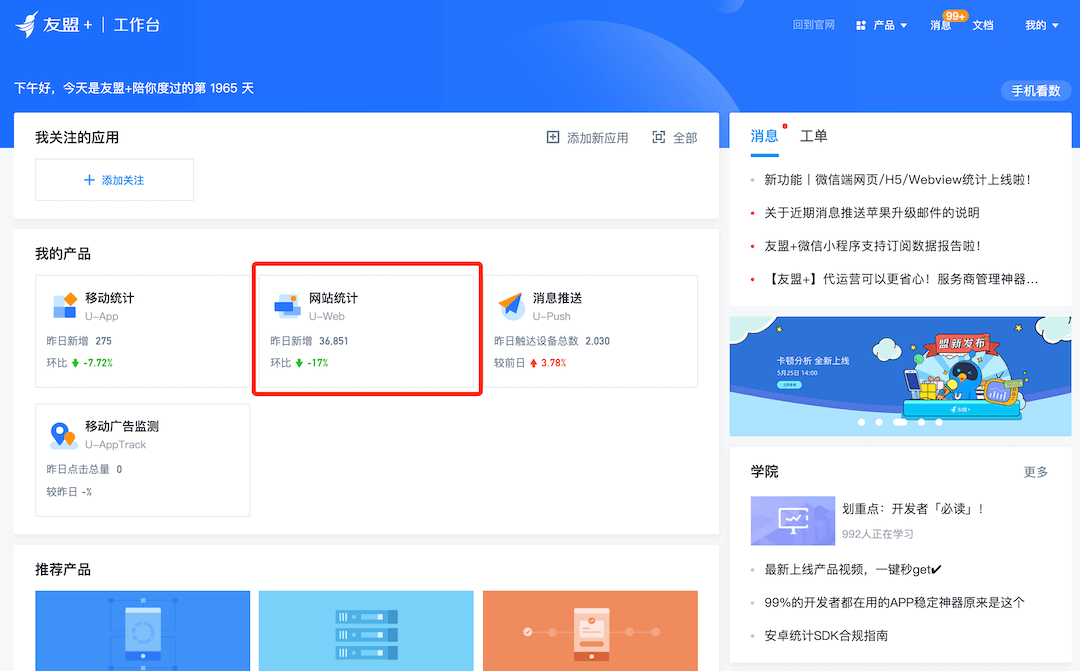The height and width of the screenshot is (671, 1080).
Task: Click the 添加关注 button
Action: tap(114, 180)
